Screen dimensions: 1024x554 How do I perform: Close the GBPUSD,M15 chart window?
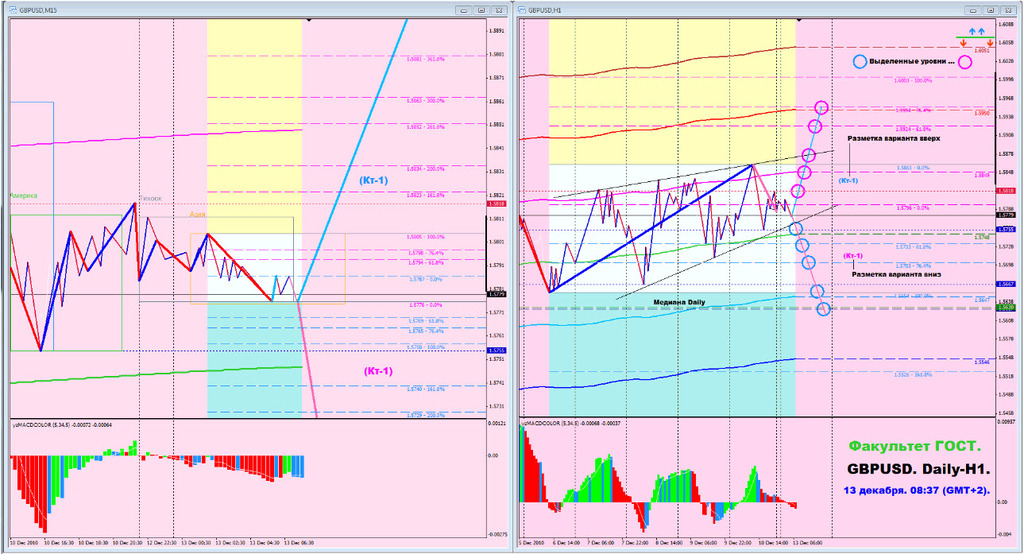[499, 10]
